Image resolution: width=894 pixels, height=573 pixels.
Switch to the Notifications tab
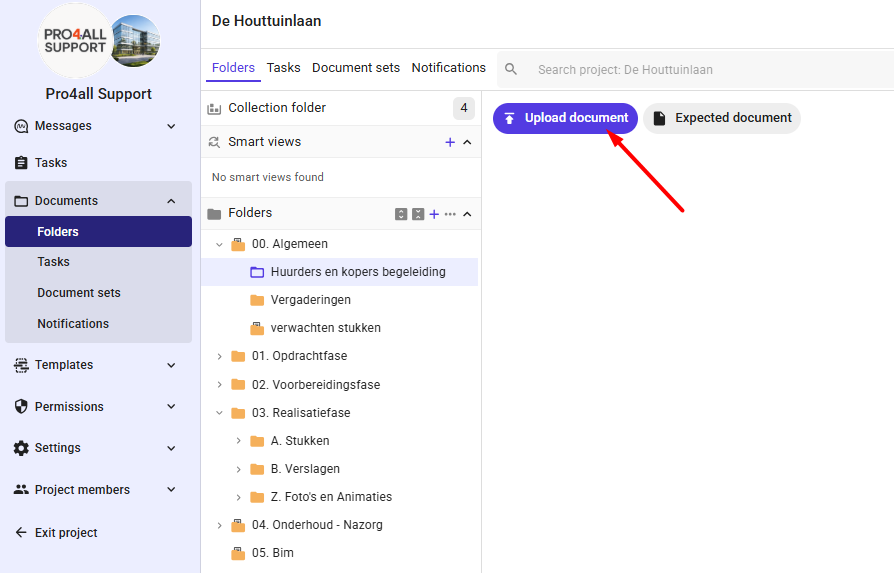pos(449,68)
